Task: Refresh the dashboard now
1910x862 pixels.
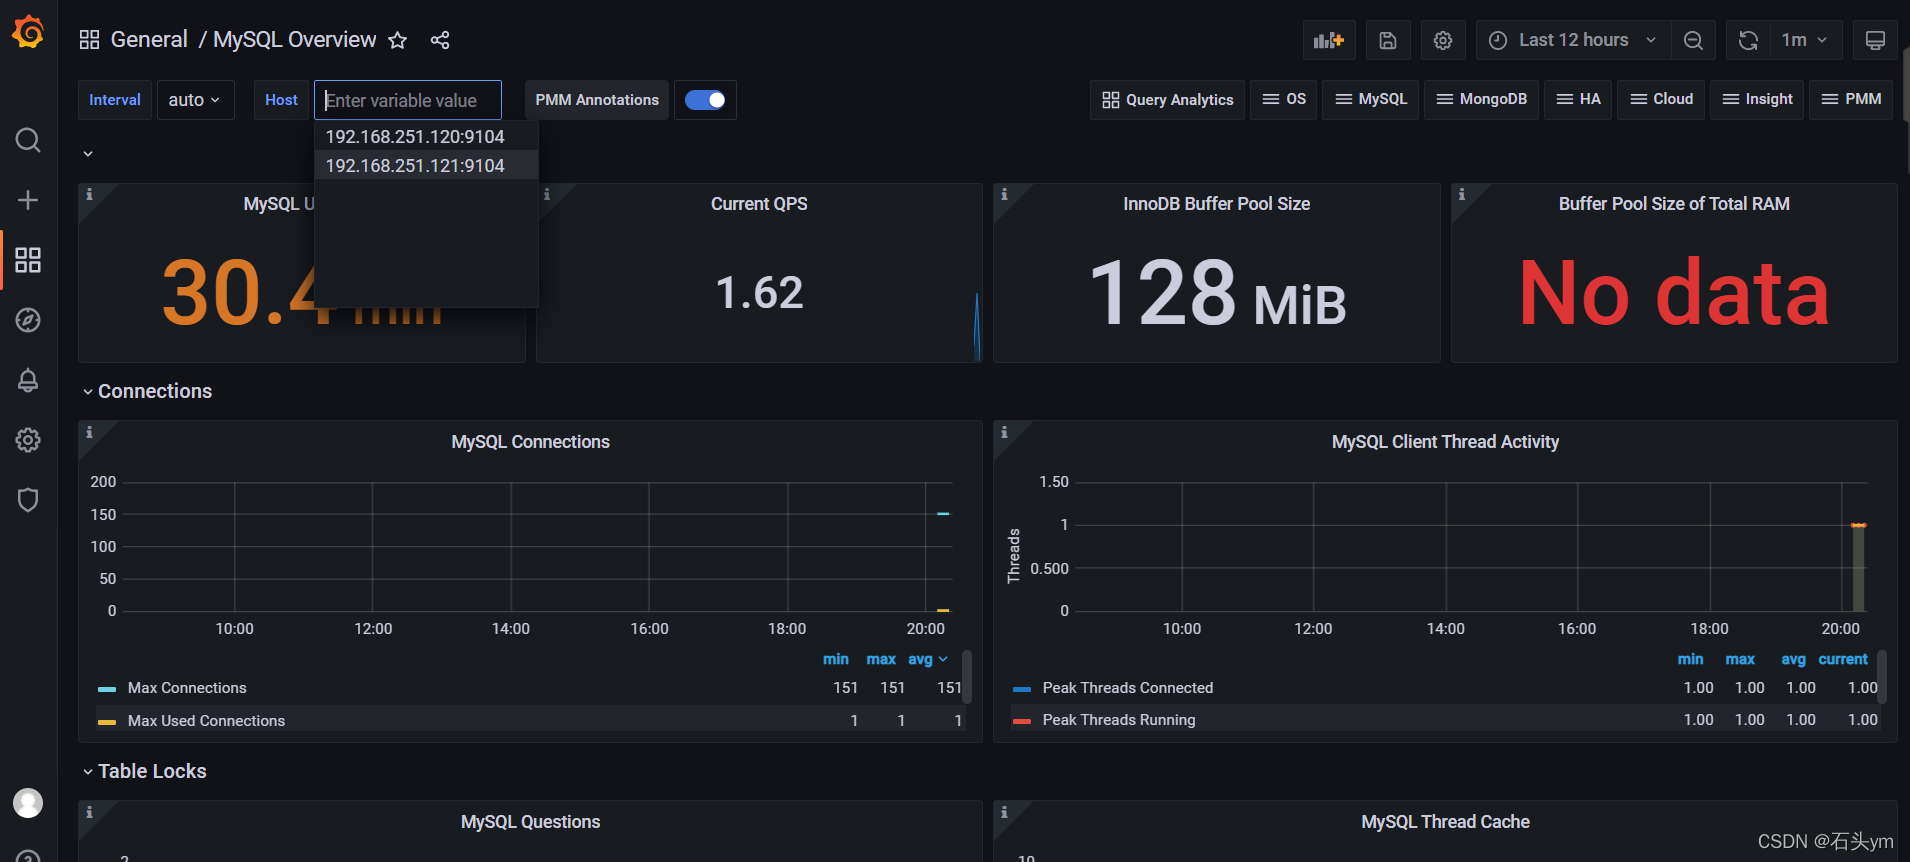Action: coord(1748,40)
